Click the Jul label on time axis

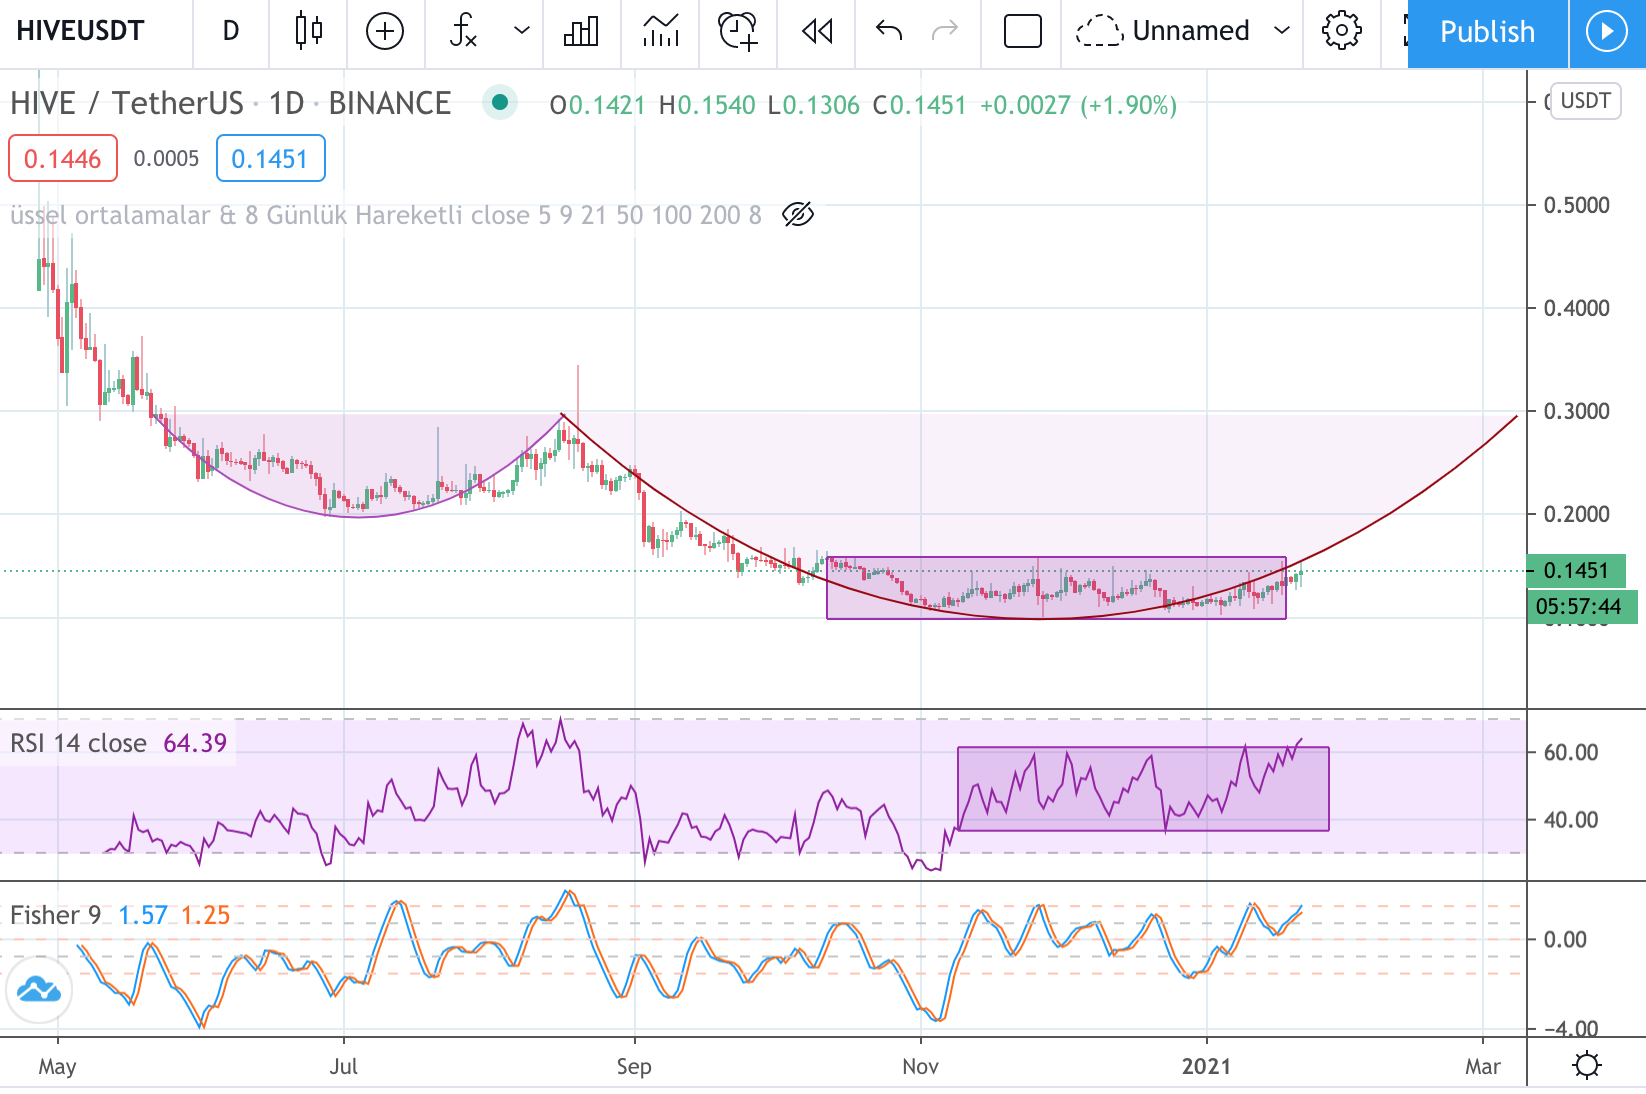pyautogui.click(x=343, y=1066)
